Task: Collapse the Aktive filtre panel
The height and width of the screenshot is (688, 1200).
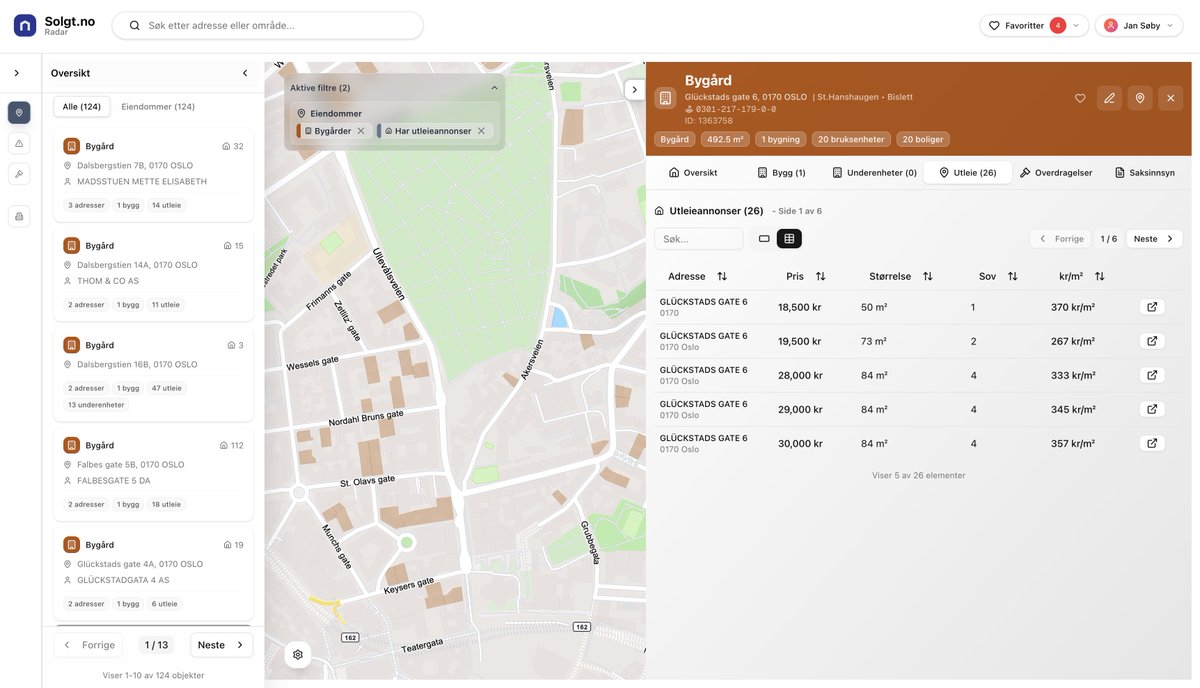Action: (x=494, y=88)
